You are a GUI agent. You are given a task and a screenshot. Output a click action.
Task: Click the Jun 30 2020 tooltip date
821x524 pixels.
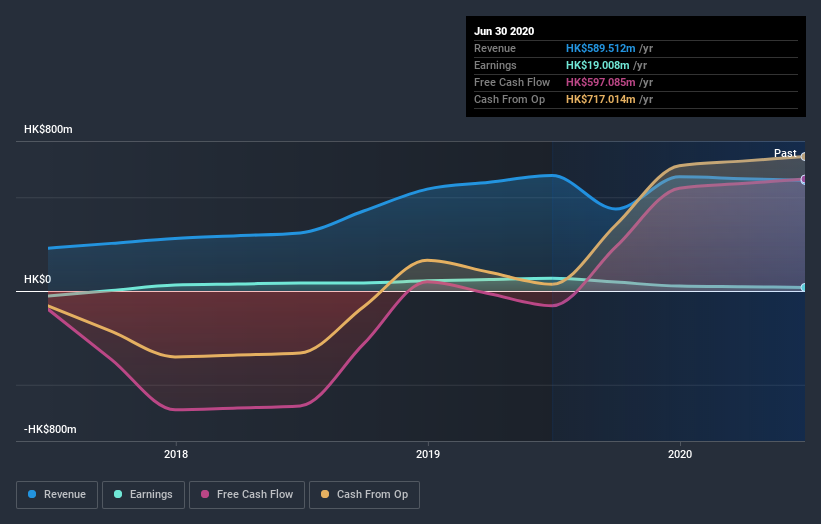click(504, 31)
